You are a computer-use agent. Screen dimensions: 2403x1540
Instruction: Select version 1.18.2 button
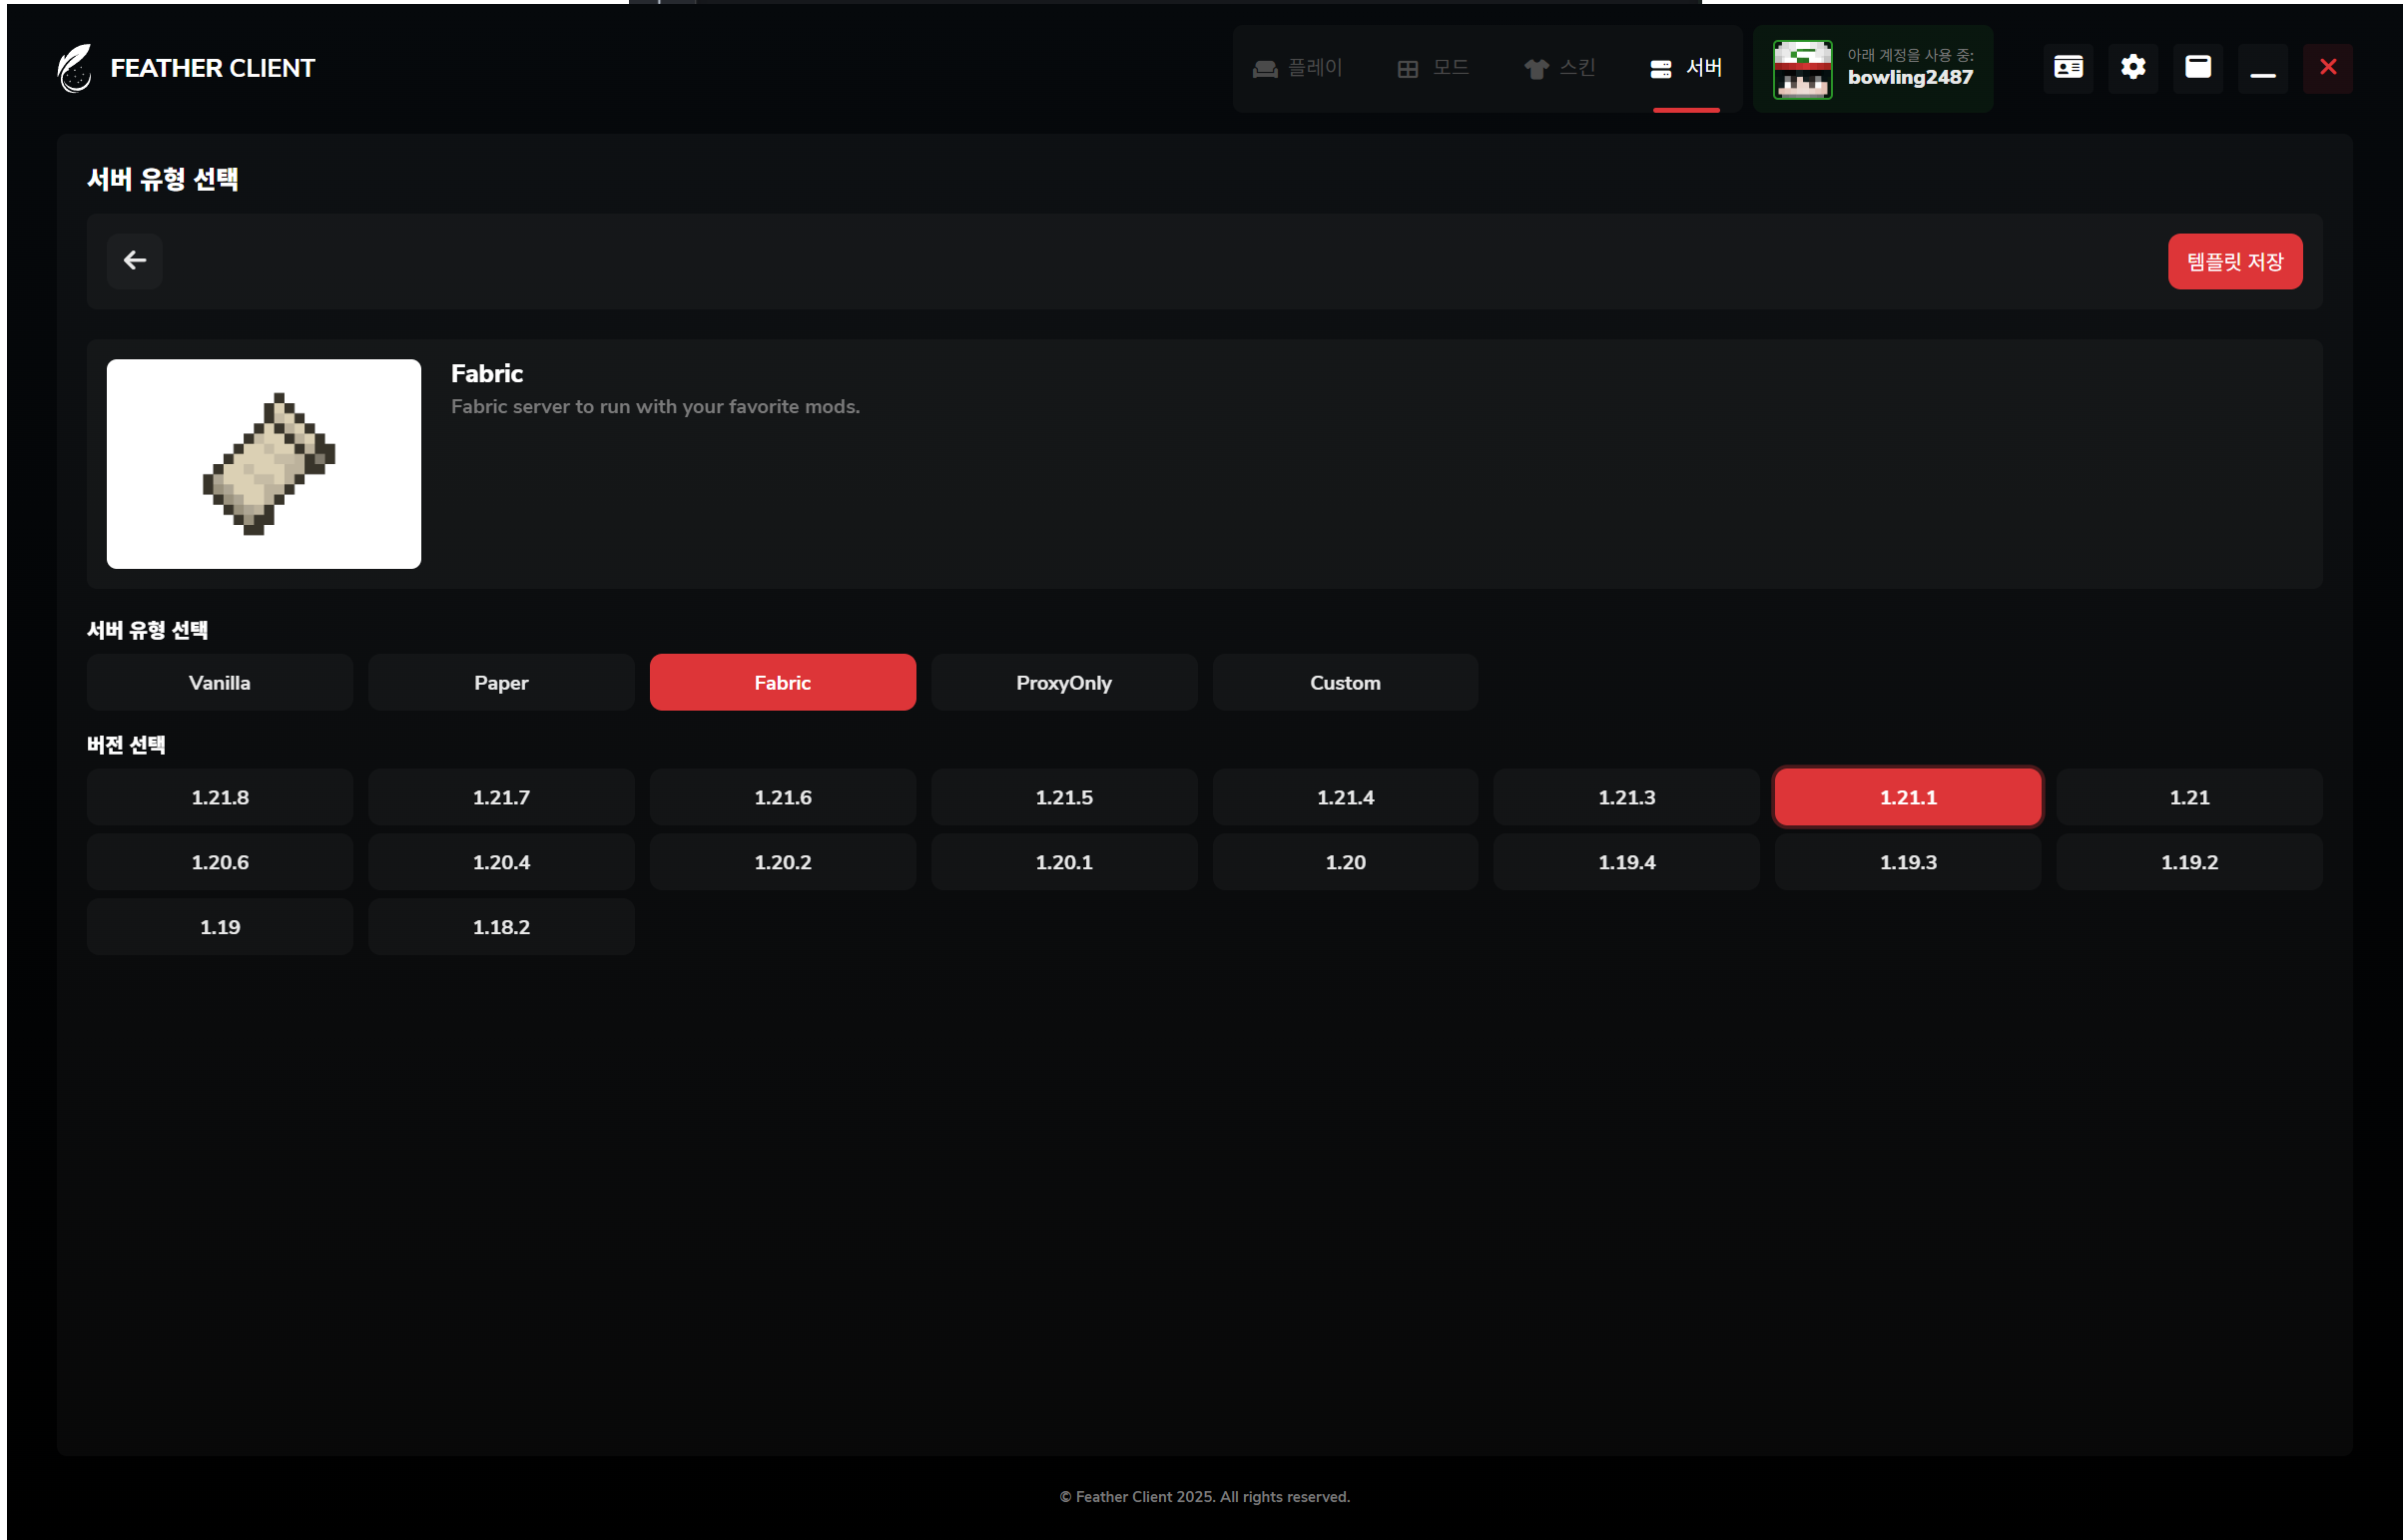[501, 928]
